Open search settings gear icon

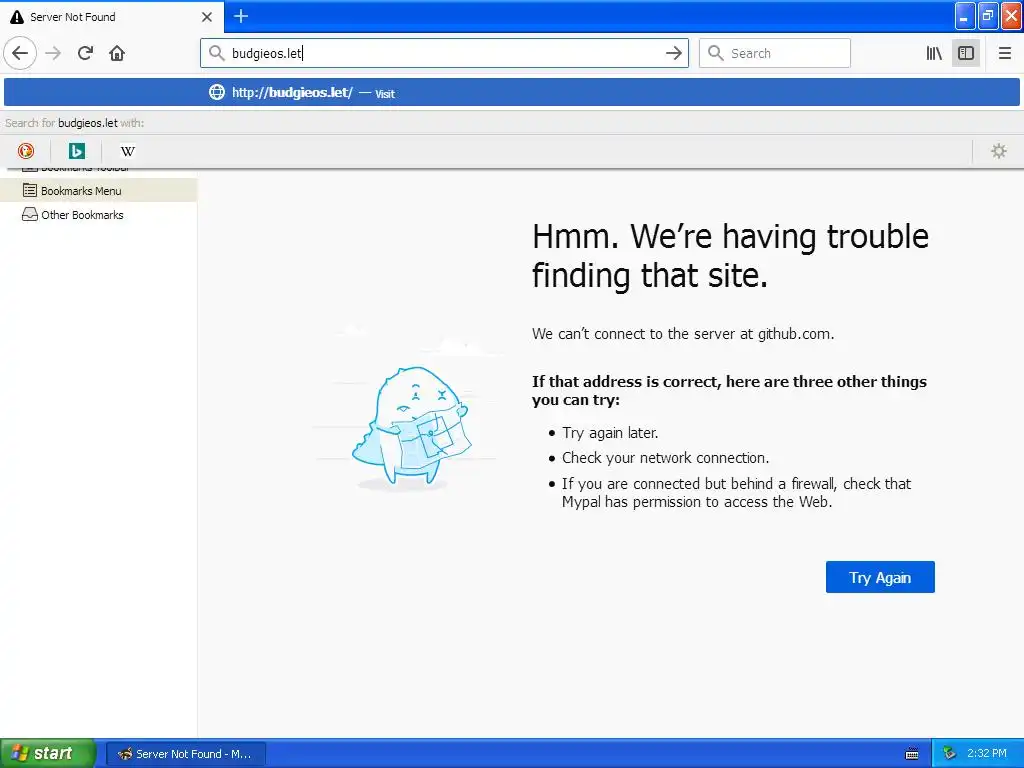tap(999, 151)
